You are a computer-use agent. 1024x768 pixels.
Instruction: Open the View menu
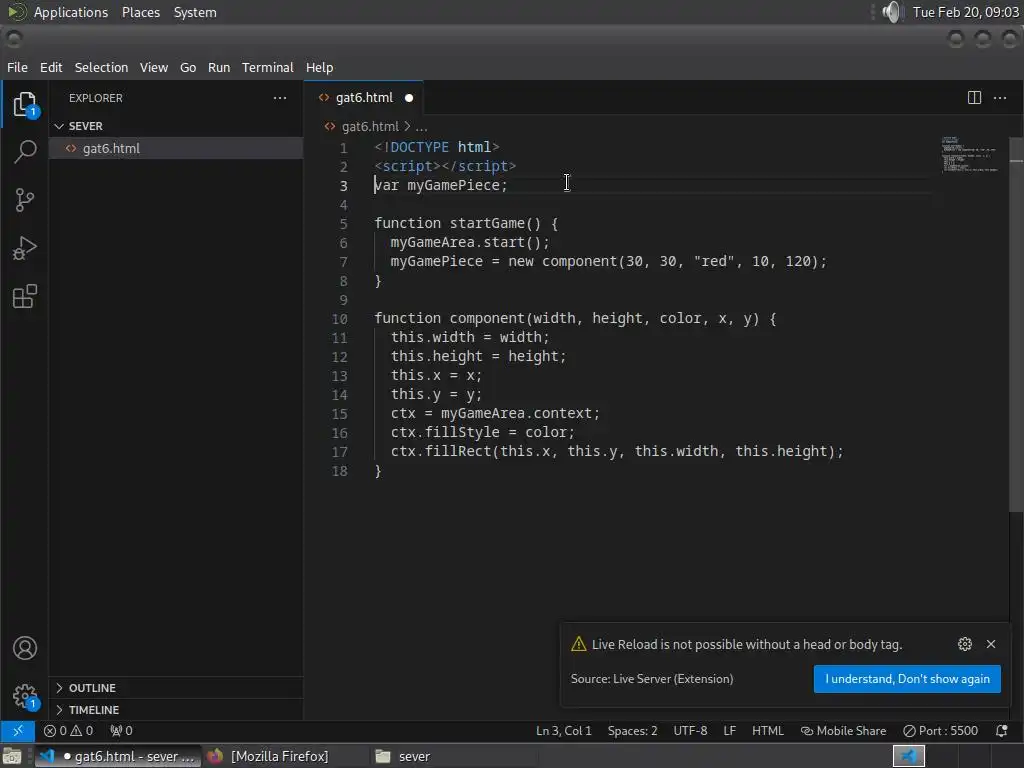153,67
